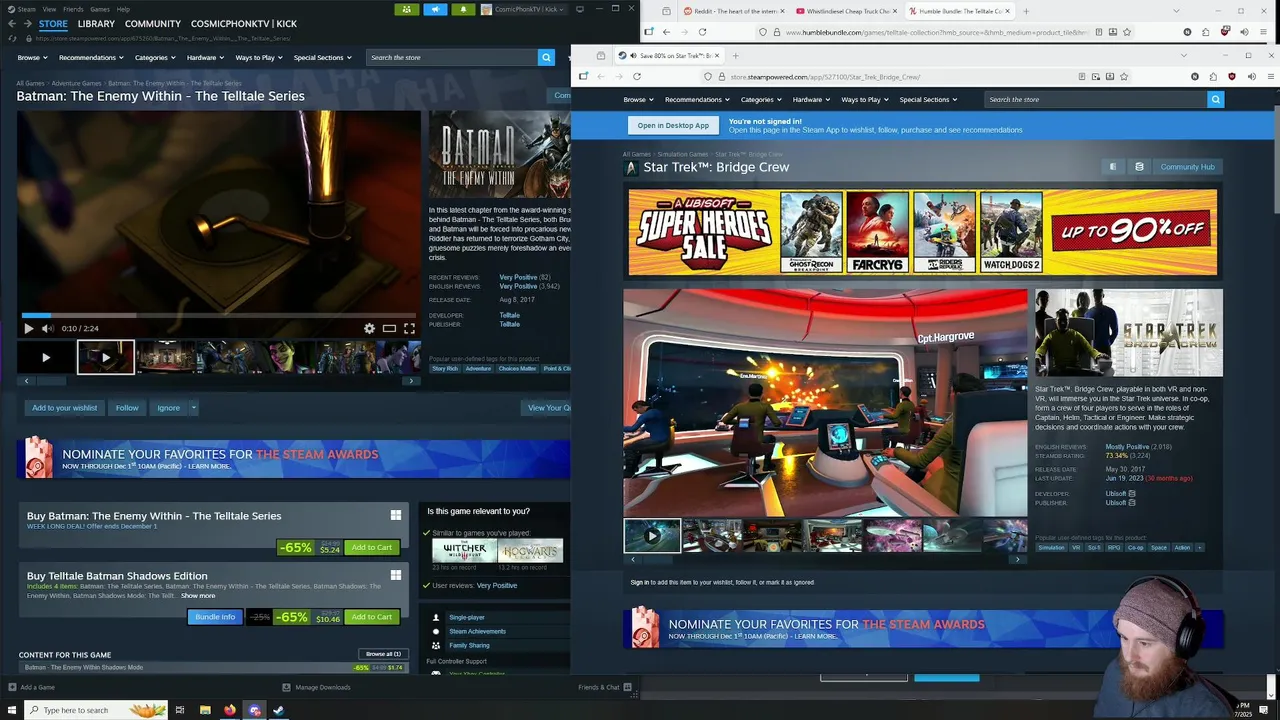
Task: Open the Friends menu in Steam client
Action: tap(73, 9)
